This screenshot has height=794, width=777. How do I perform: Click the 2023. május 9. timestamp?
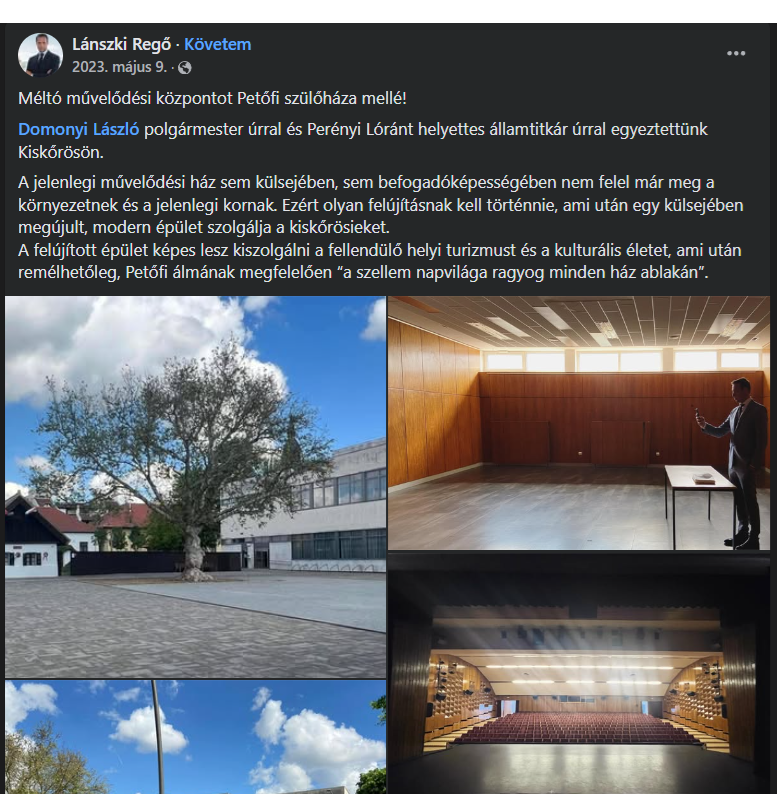(120, 67)
